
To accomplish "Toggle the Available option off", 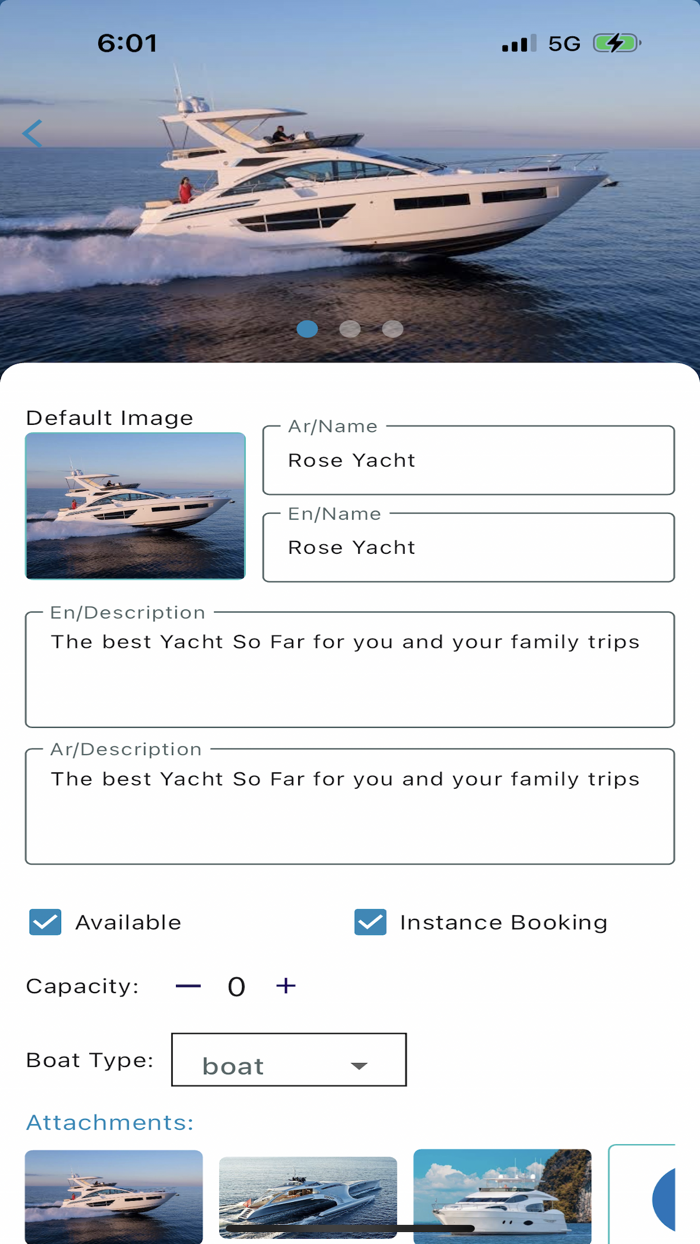I will tap(44, 922).
